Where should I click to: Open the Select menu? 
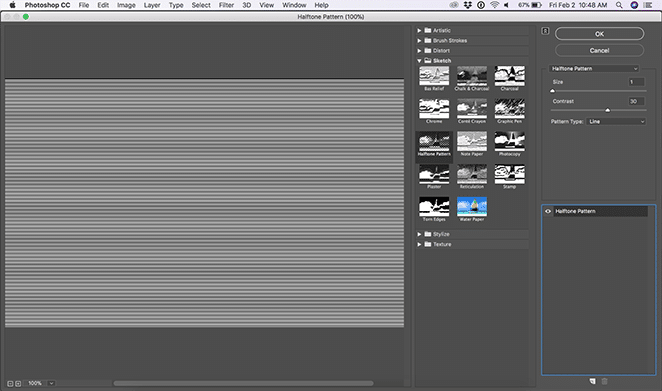(x=201, y=5)
